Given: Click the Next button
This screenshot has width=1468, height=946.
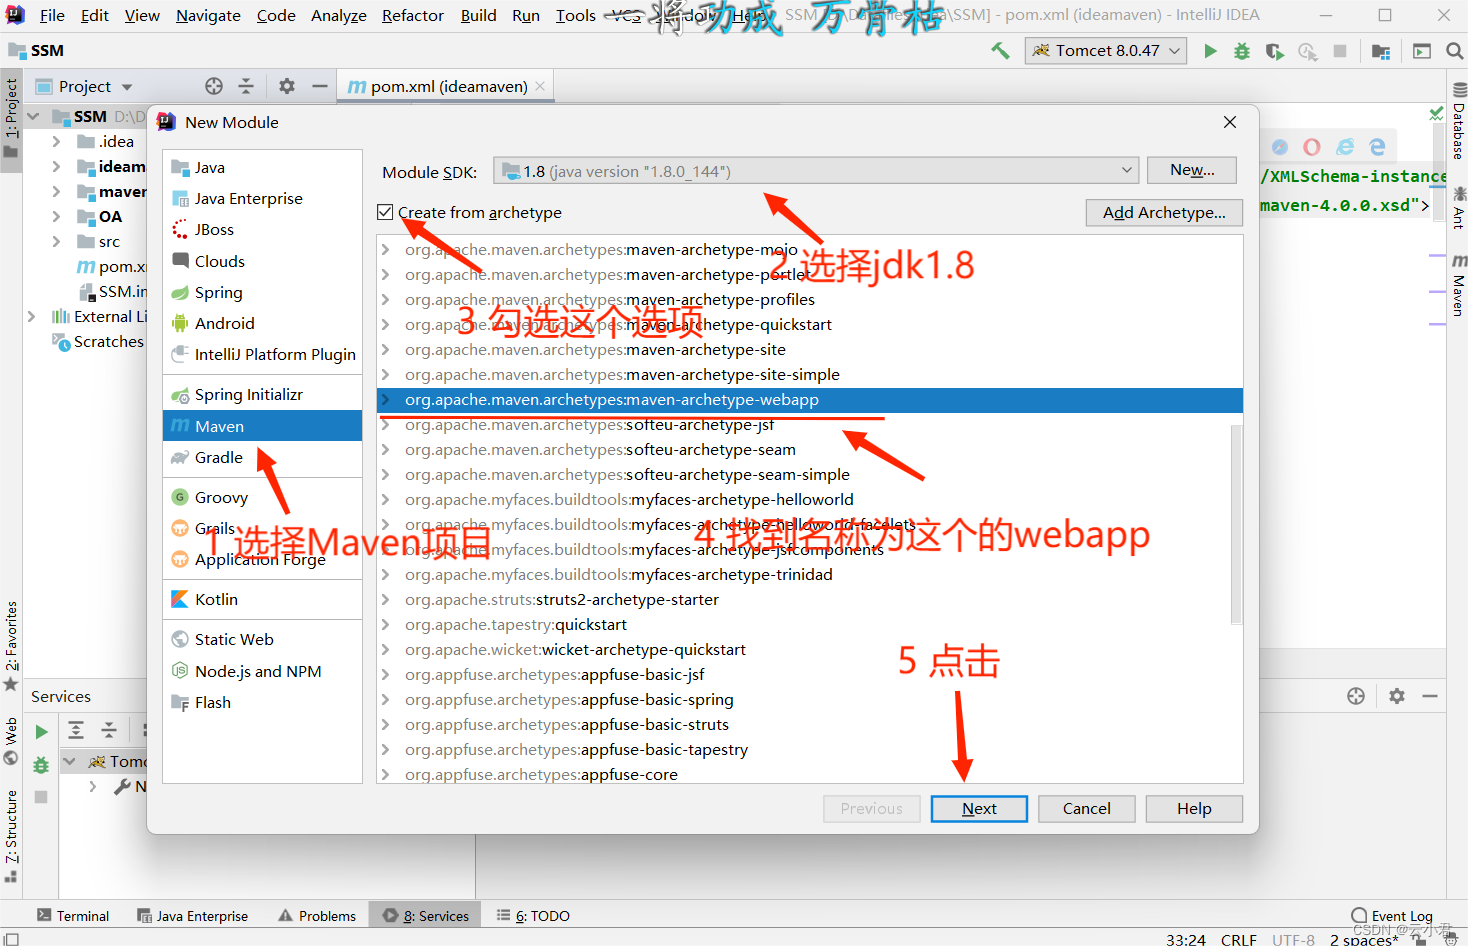Looking at the screenshot, I should pyautogui.click(x=979, y=808).
